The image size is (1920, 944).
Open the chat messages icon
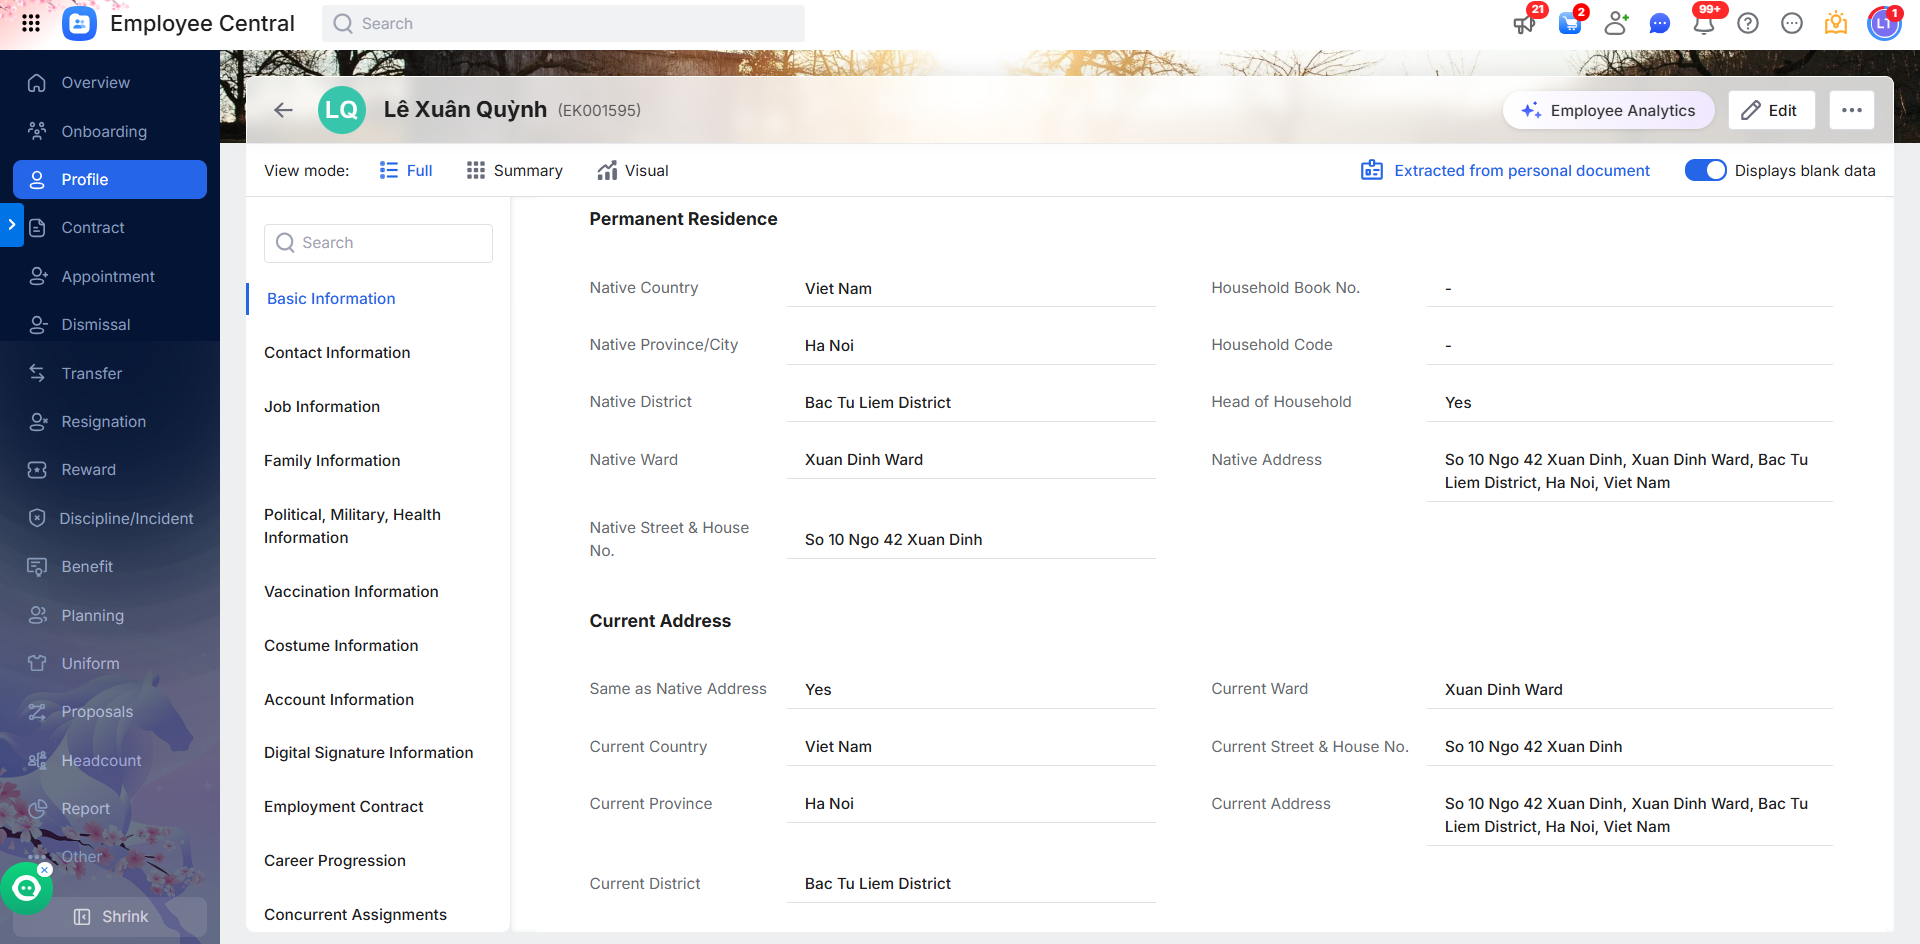pyautogui.click(x=1660, y=24)
